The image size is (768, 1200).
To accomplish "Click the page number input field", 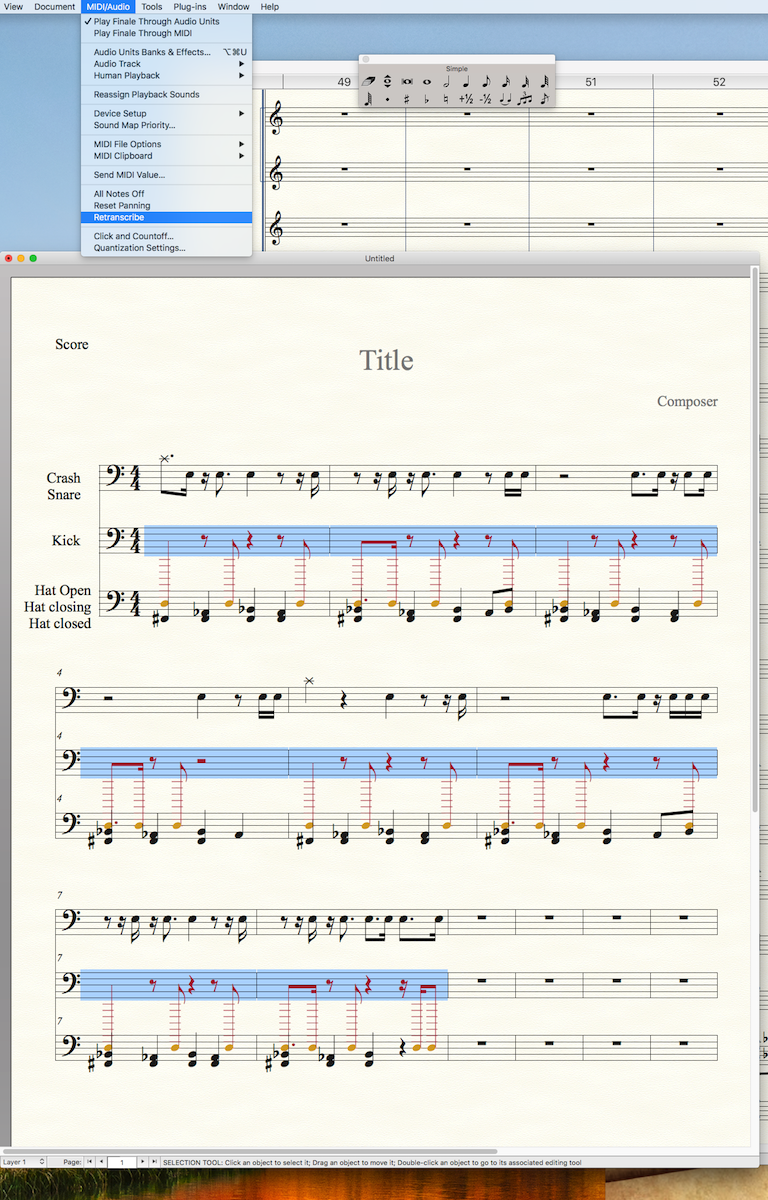I will click(121, 1161).
